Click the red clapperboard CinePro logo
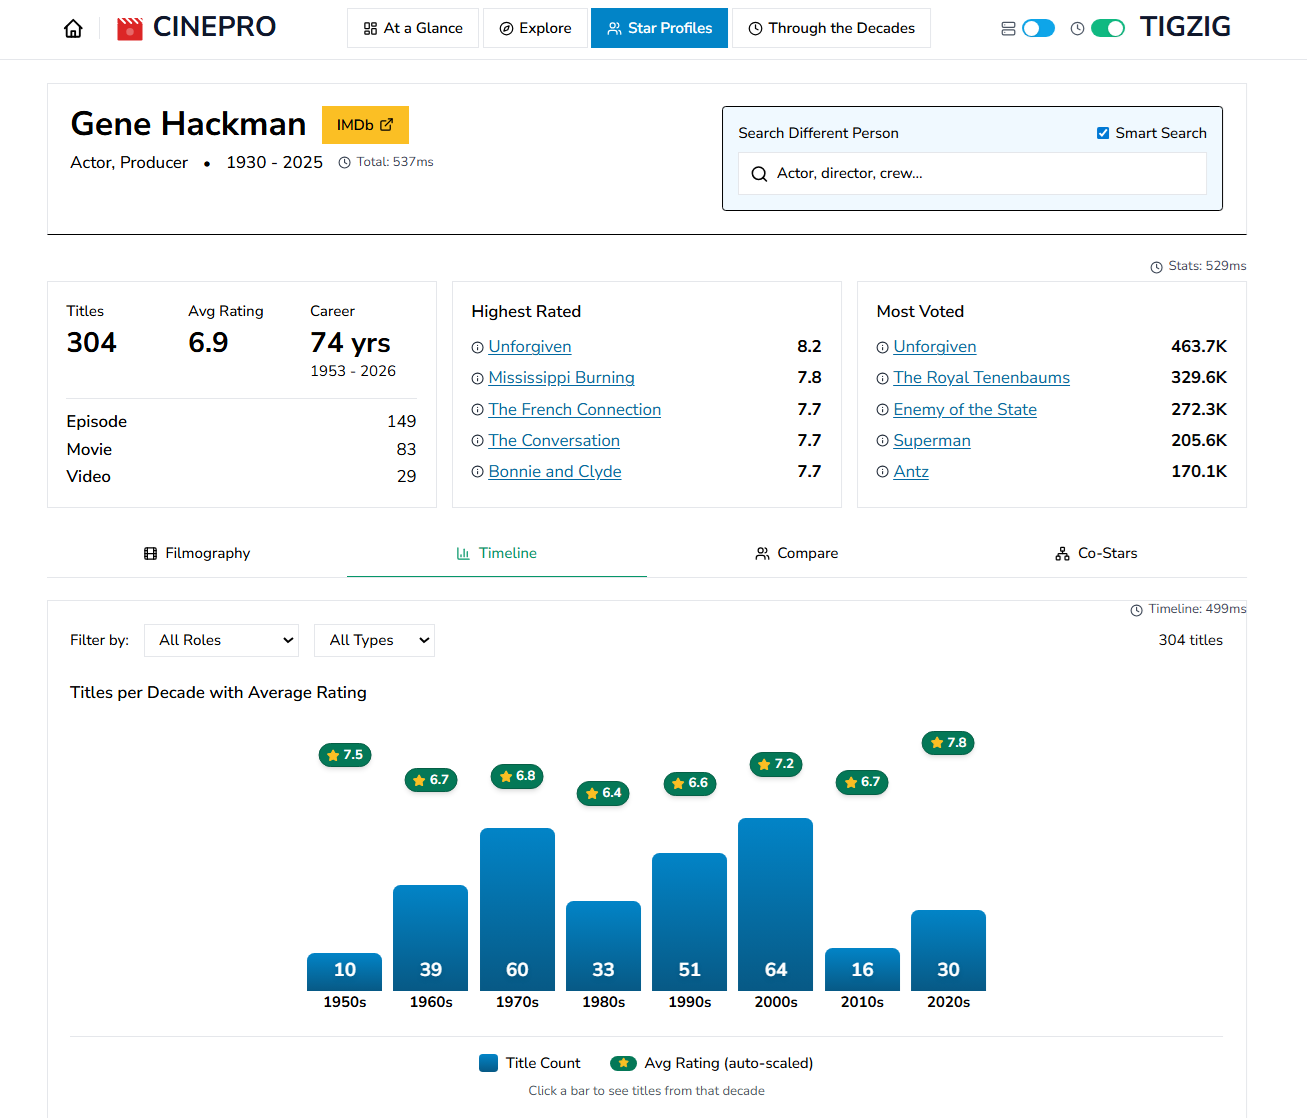Image resolution: width=1307 pixels, height=1118 pixels. [x=130, y=29]
